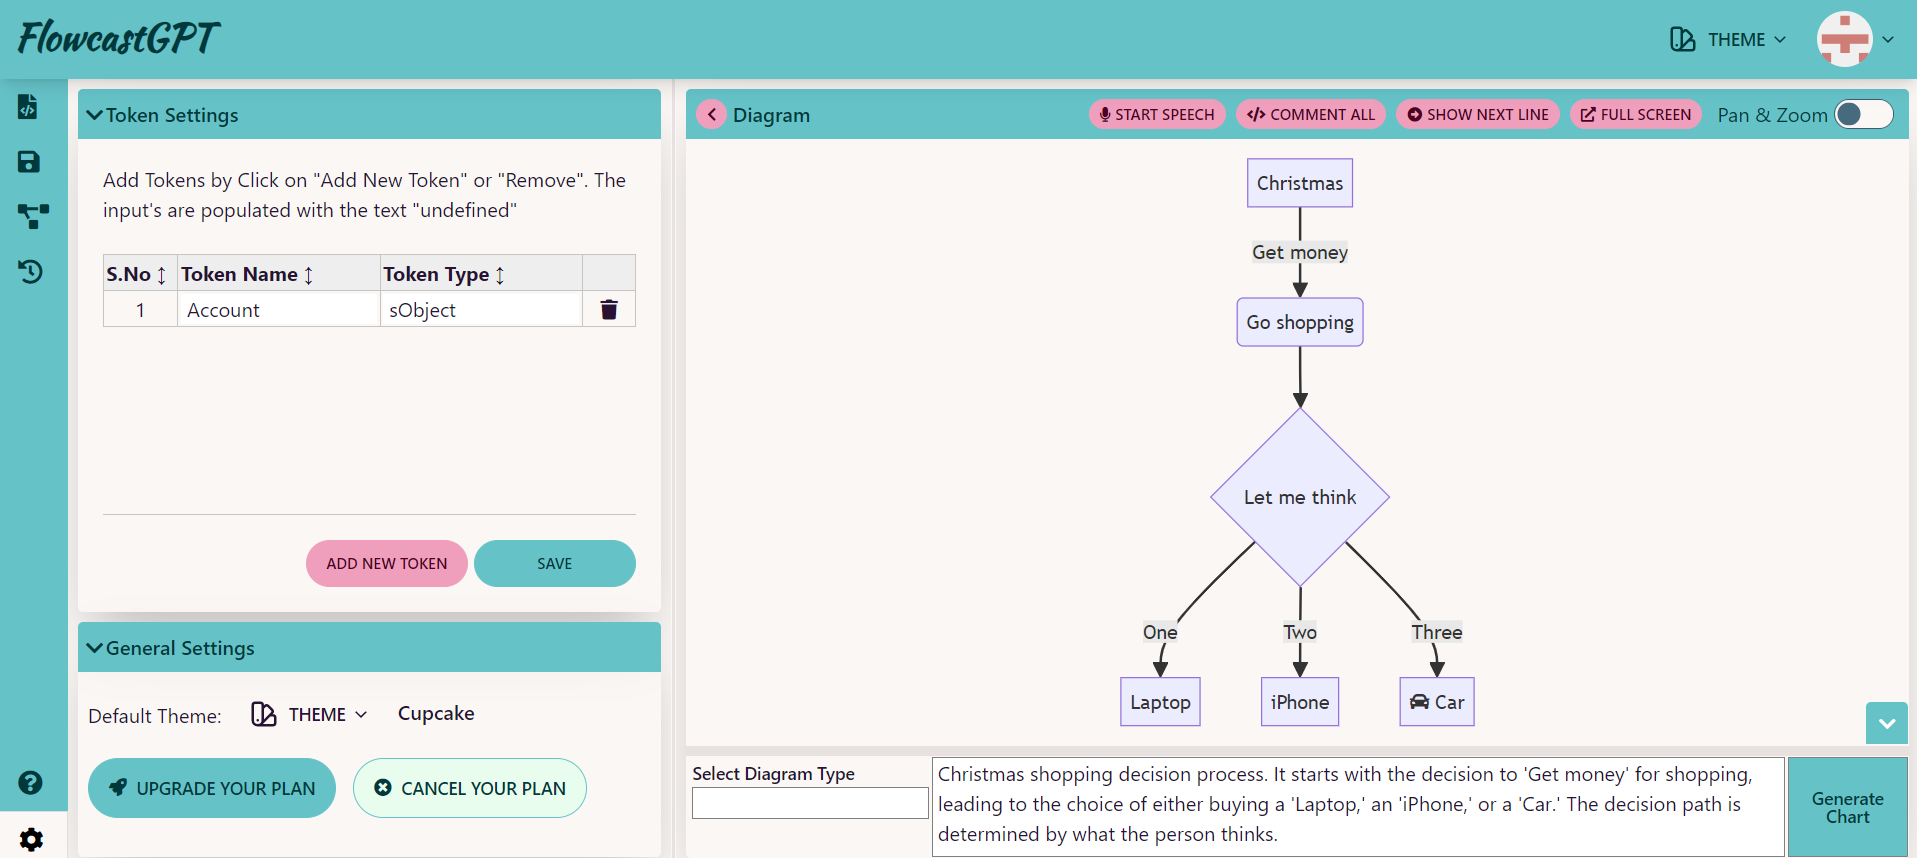Open the THEME dropdown in top header
This screenshot has width=1918, height=863.
(x=1728, y=40)
